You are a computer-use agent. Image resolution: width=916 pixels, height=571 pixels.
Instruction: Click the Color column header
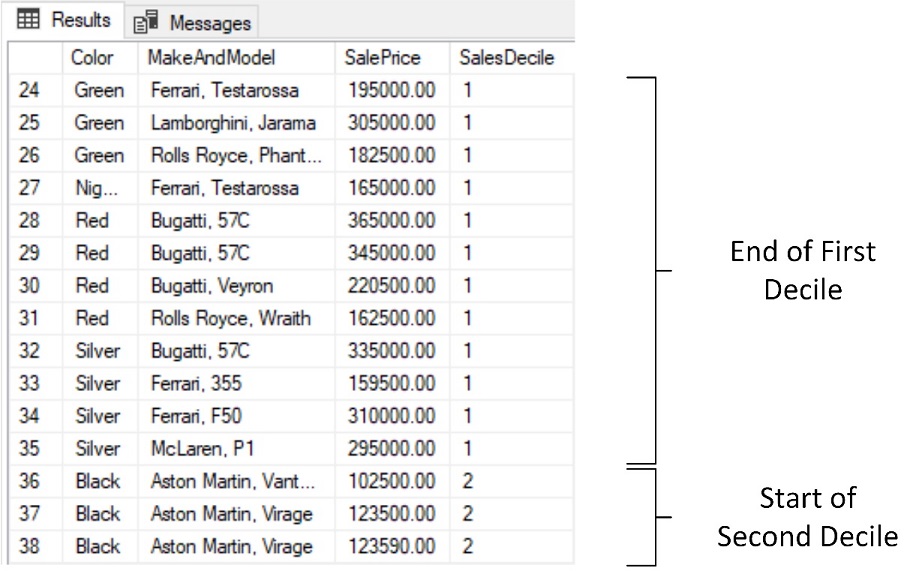92,58
